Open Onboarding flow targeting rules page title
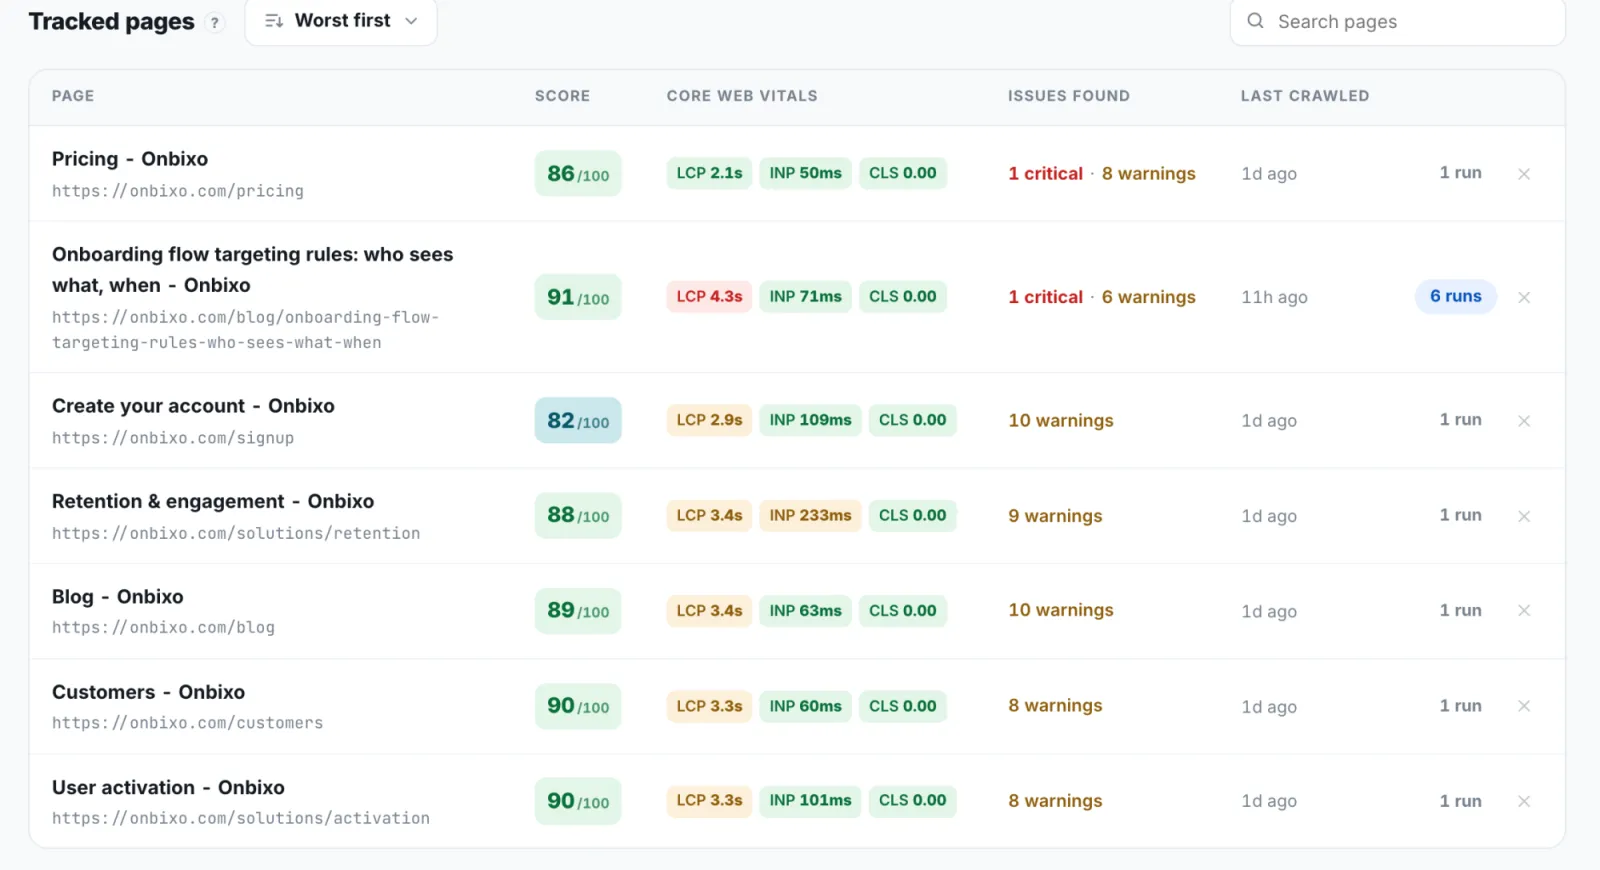This screenshot has width=1600, height=870. [252, 270]
